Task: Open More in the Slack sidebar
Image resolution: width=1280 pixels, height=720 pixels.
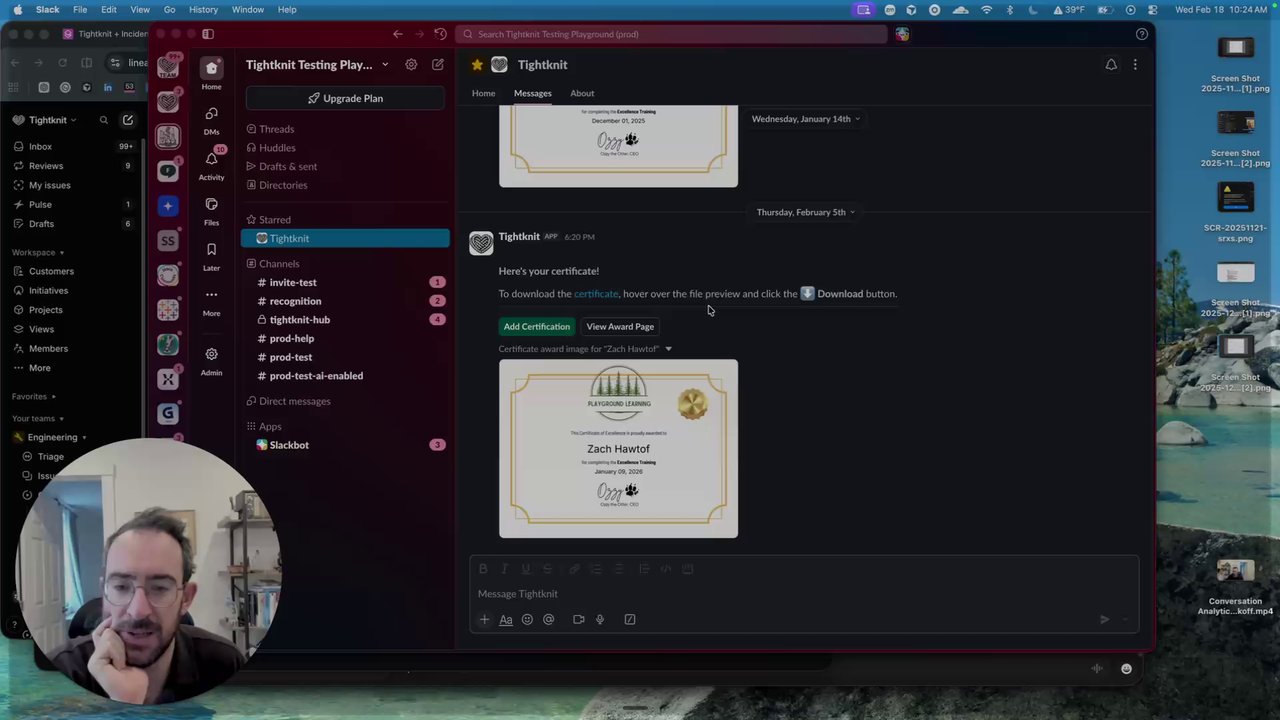Action: 211,301
